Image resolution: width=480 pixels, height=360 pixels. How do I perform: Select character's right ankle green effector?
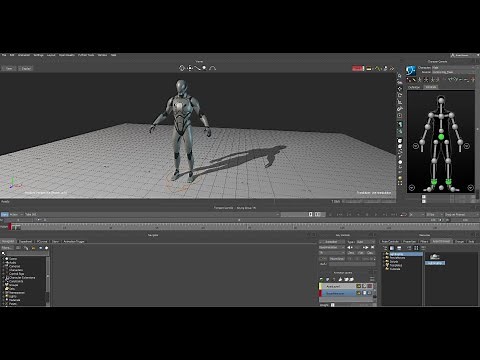[434, 182]
